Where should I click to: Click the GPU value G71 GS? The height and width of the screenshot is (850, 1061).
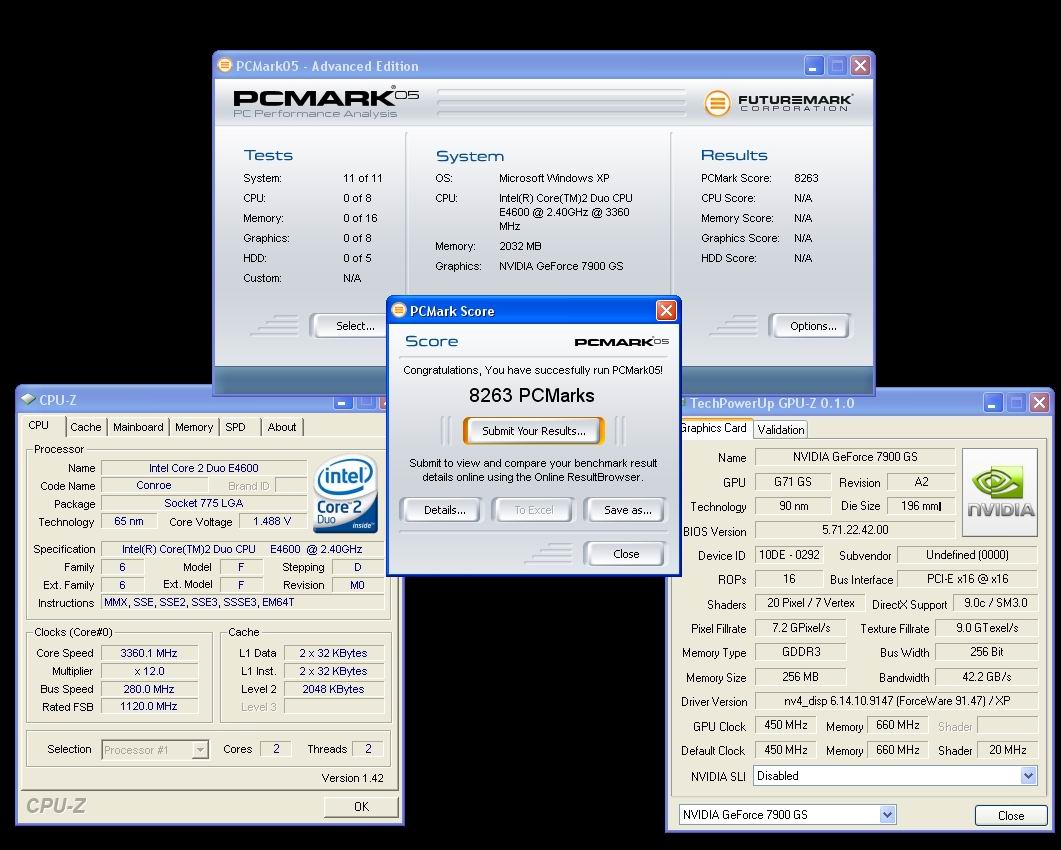792,482
